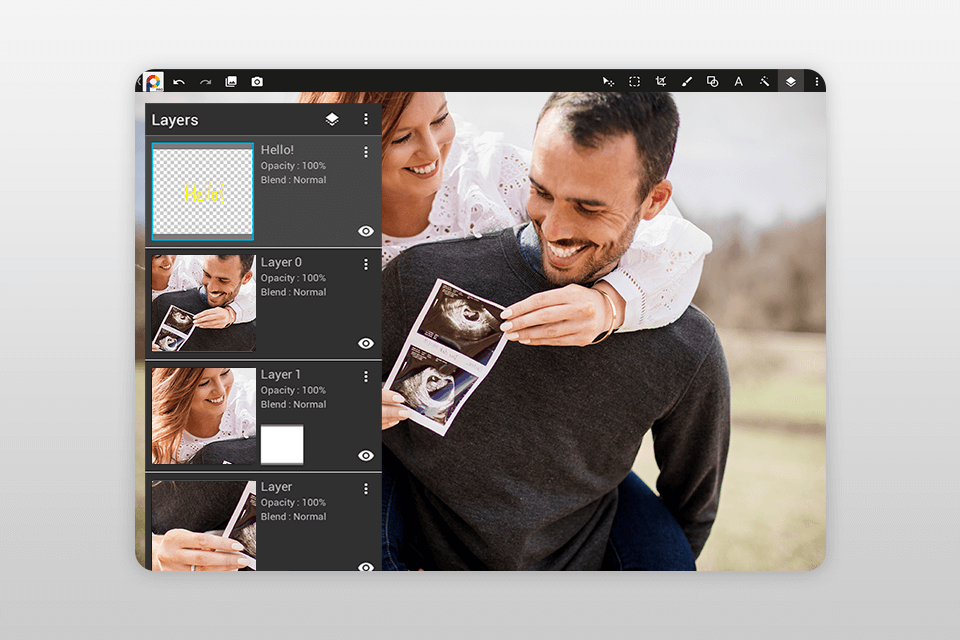Hide Layer 1 using its eye icon
The width and height of the screenshot is (960, 640).
click(x=366, y=455)
